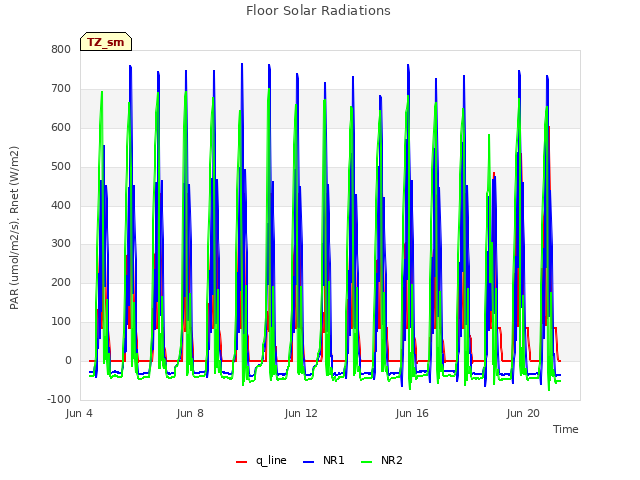This screenshot has height=480, width=640.
Task: Click the 600 y-axis tick label
Action: click(x=61, y=128)
